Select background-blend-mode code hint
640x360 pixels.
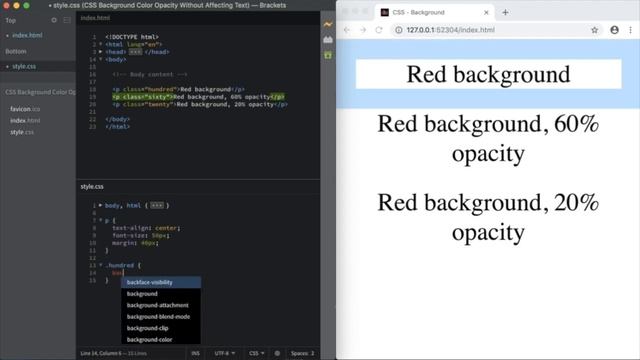click(161, 317)
